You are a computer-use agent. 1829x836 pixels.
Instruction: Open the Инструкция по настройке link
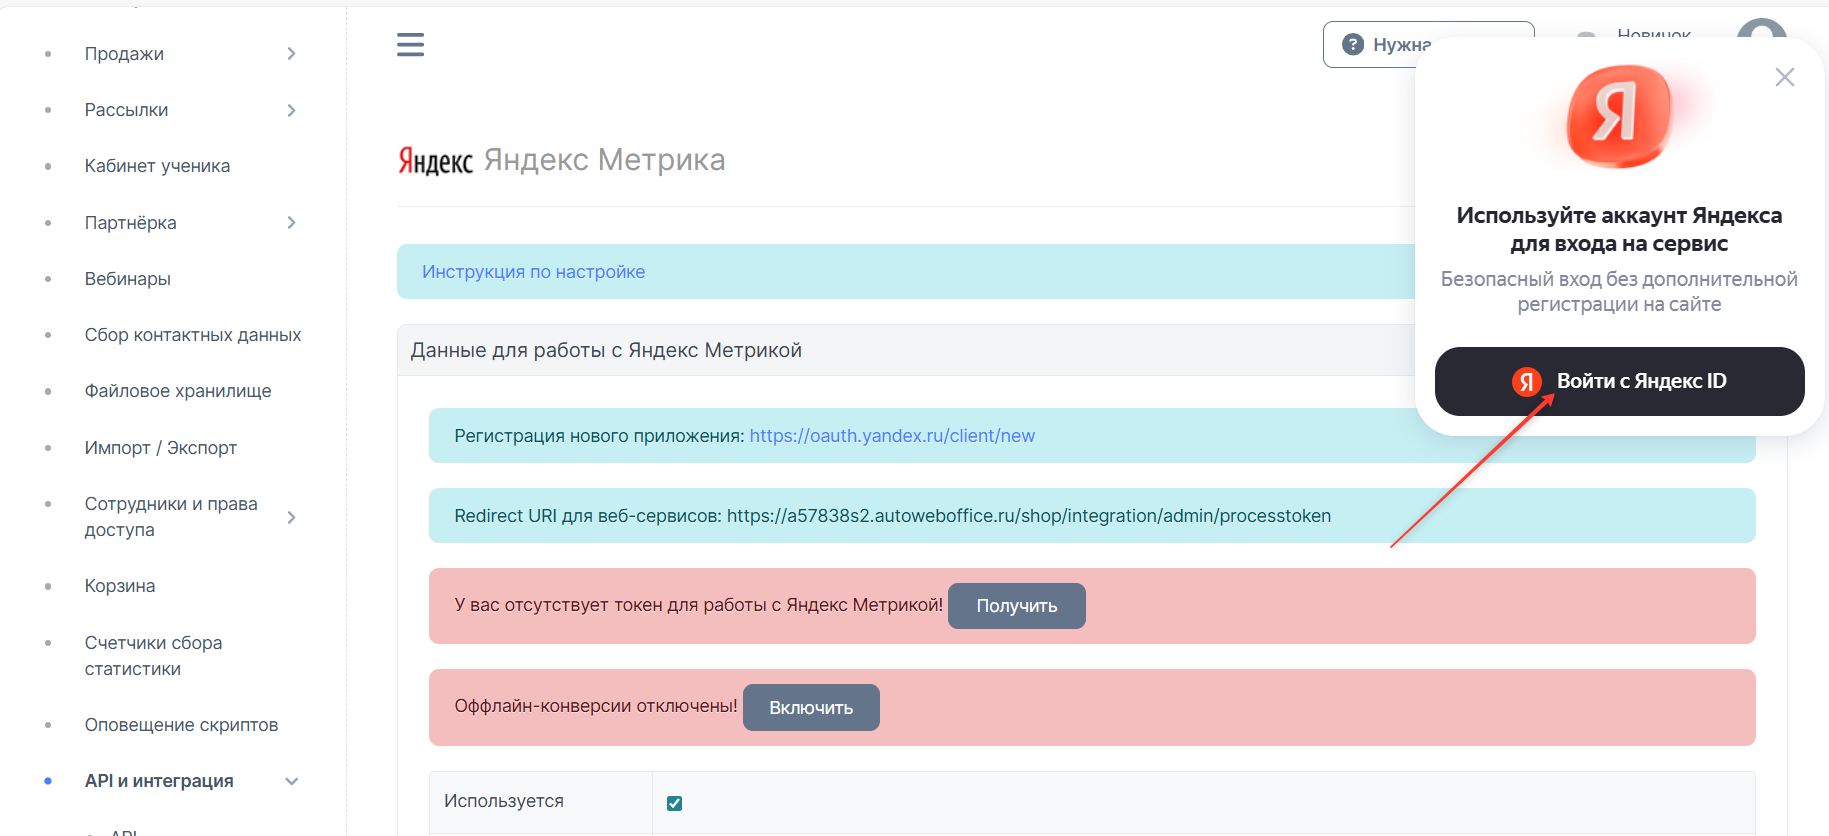coord(533,272)
